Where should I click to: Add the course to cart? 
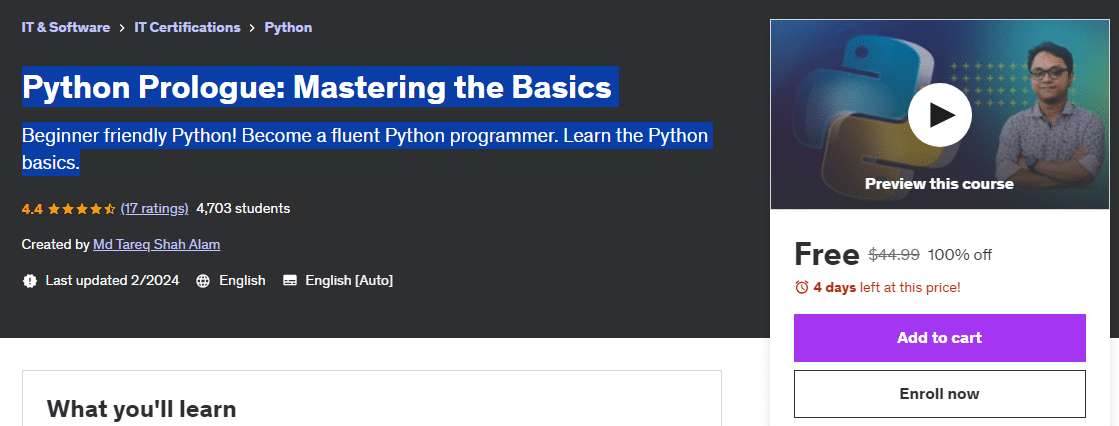pyautogui.click(x=939, y=338)
